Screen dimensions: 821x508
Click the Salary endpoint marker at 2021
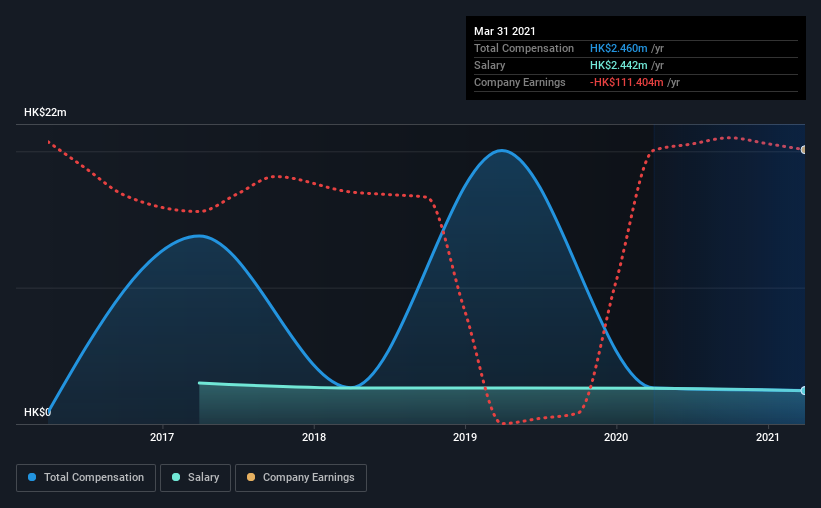pyautogui.click(x=803, y=391)
